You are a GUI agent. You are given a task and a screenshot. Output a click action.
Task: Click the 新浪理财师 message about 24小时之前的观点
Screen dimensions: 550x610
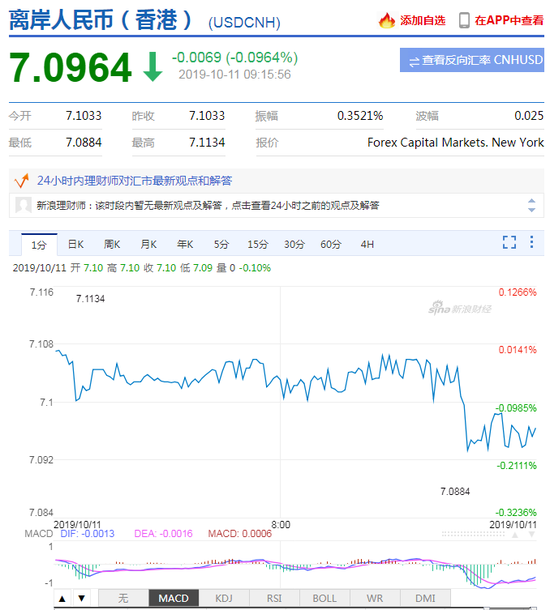point(208,205)
